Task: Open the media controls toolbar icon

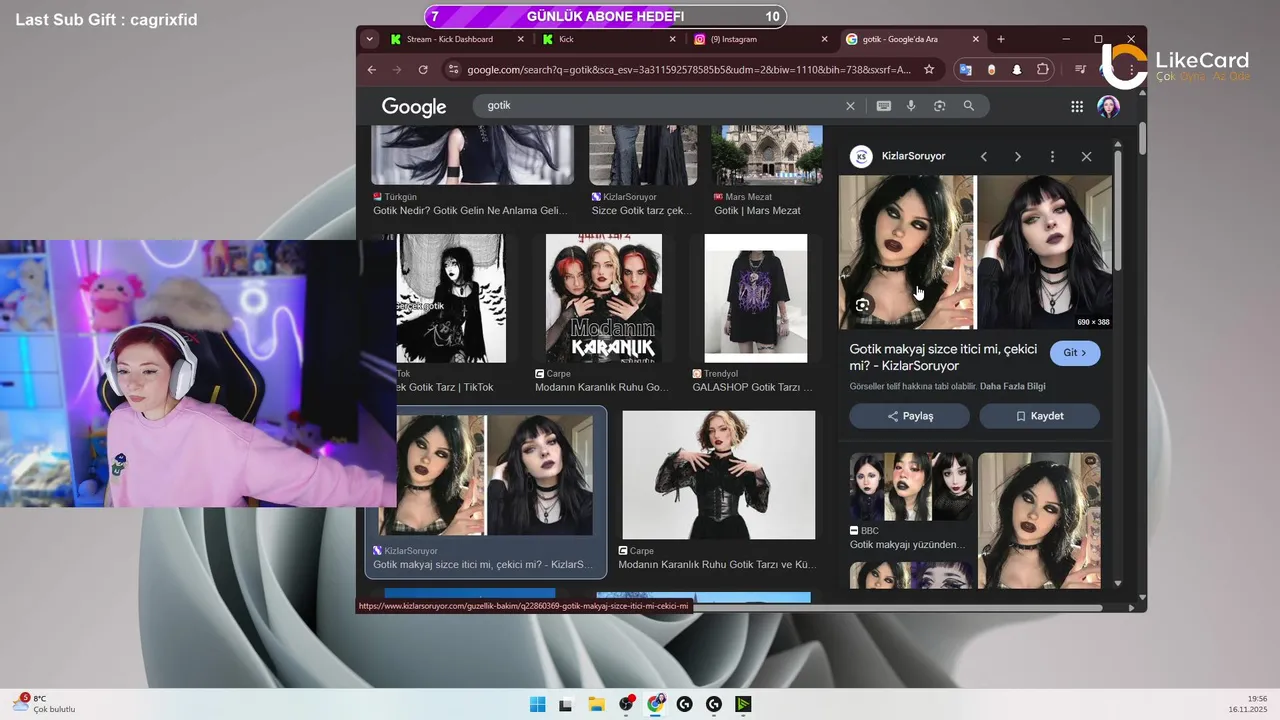Action: pos(1080,70)
